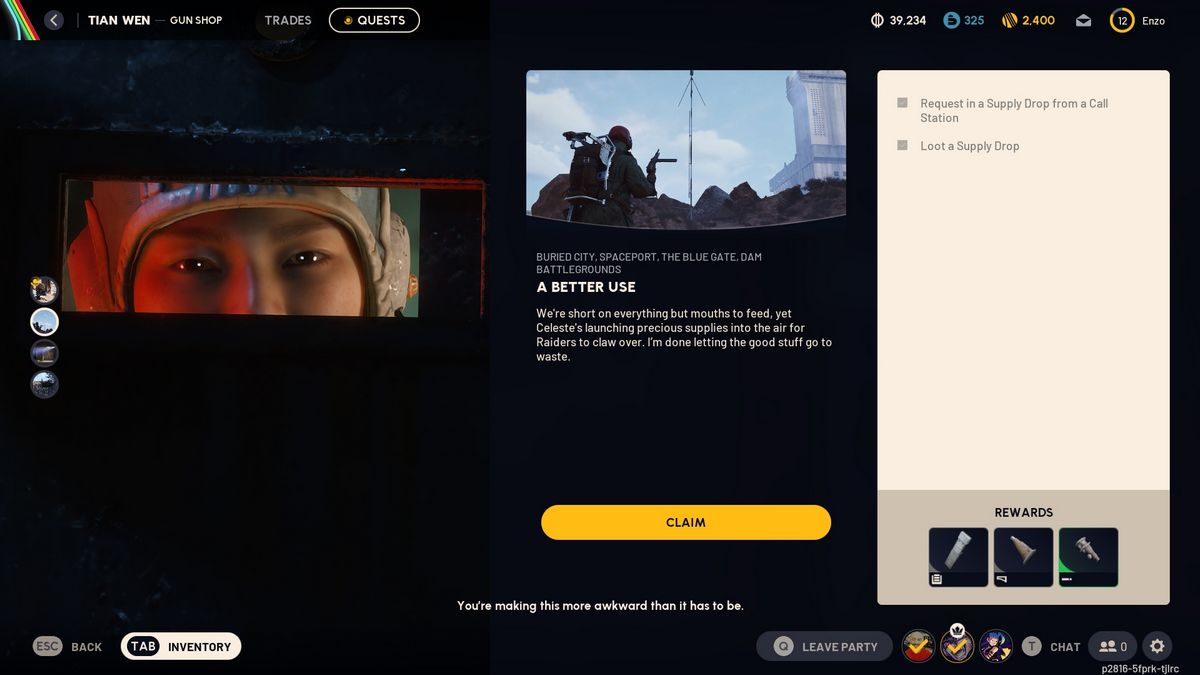1200x675 pixels.
Task: Select the highlighted second quest thumbnail
Action: [45, 321]
